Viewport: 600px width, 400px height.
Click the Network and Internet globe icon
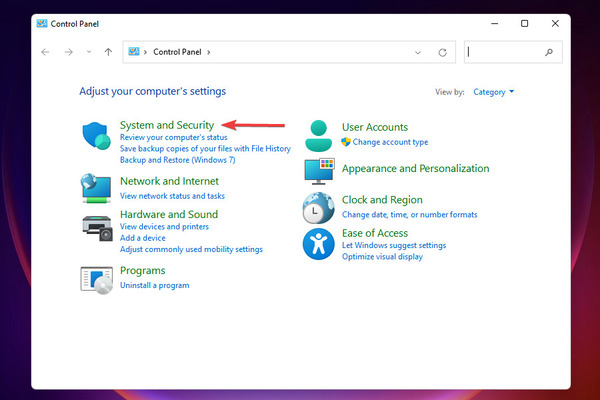(96, 188)
